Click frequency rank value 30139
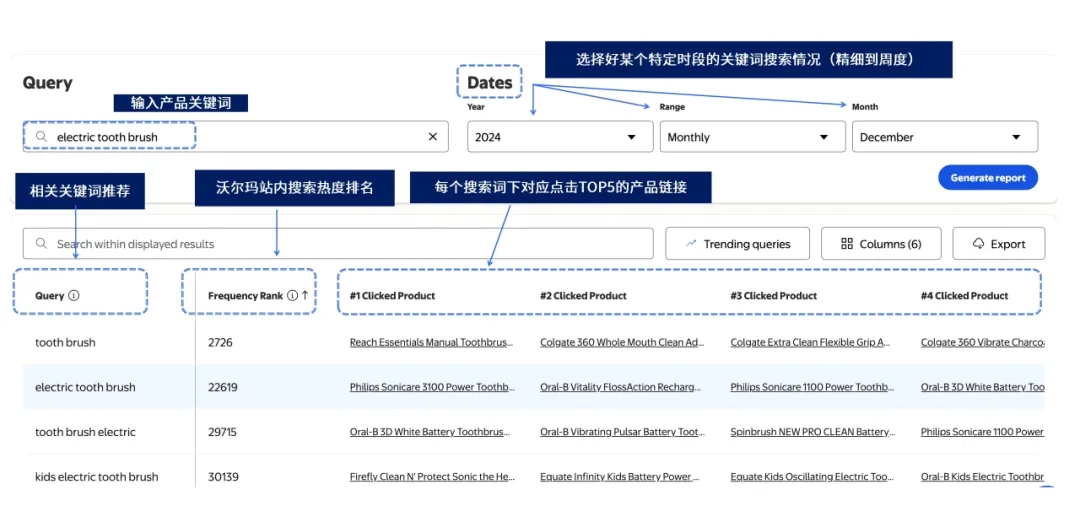The width and height of the screenshot is (1080, 506). click(x=223, y=476)
